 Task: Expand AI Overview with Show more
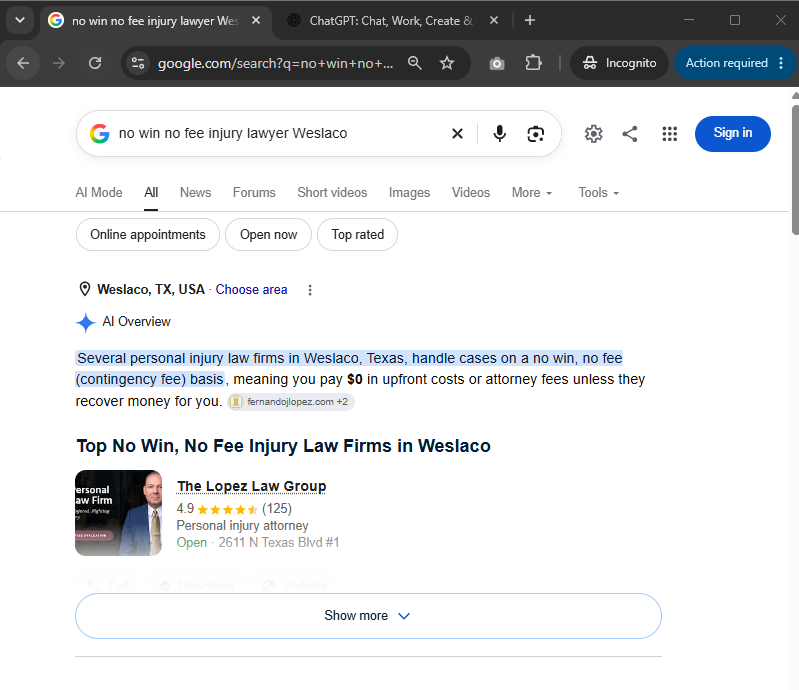click(368, 616)
